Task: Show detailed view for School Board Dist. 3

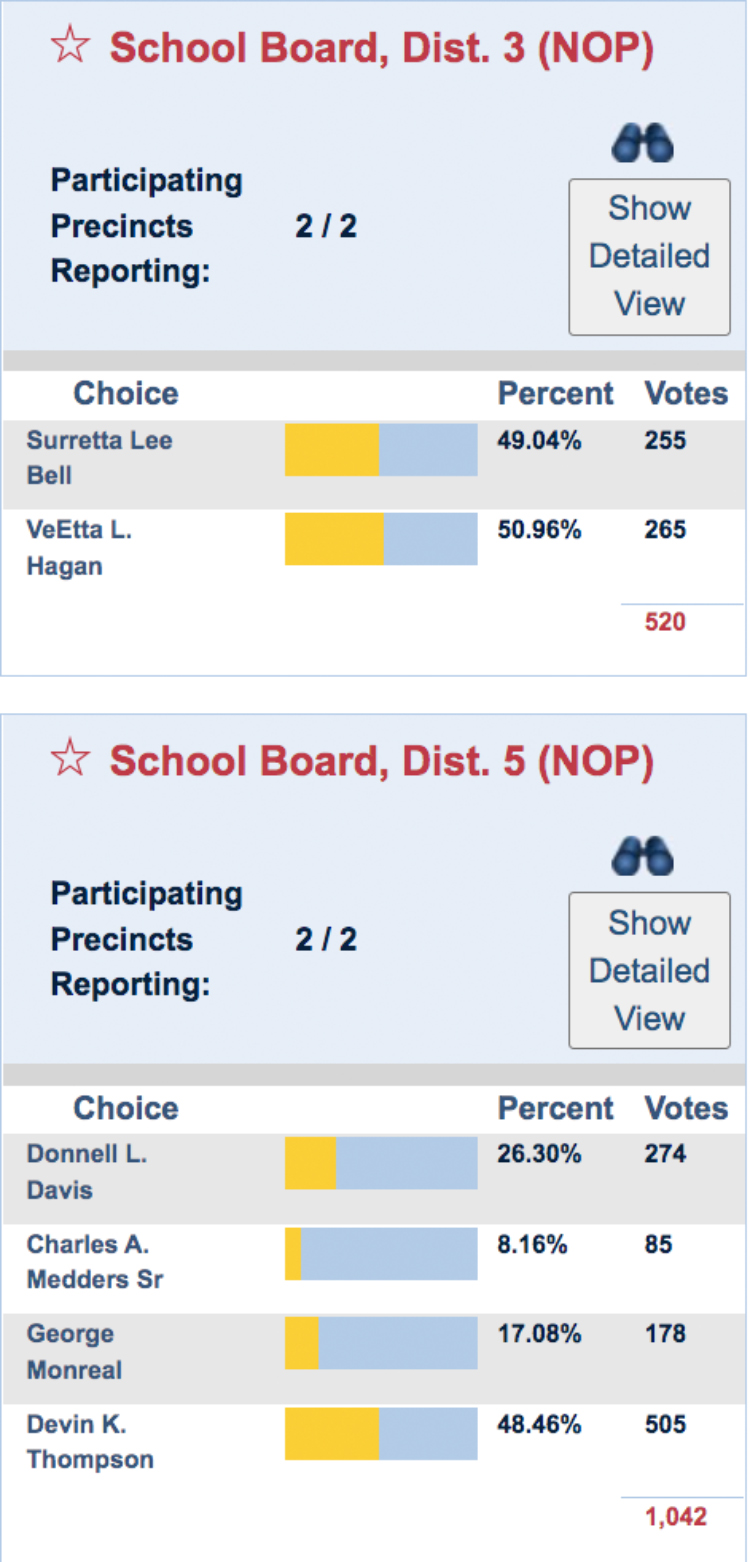Action: (649, 256)
